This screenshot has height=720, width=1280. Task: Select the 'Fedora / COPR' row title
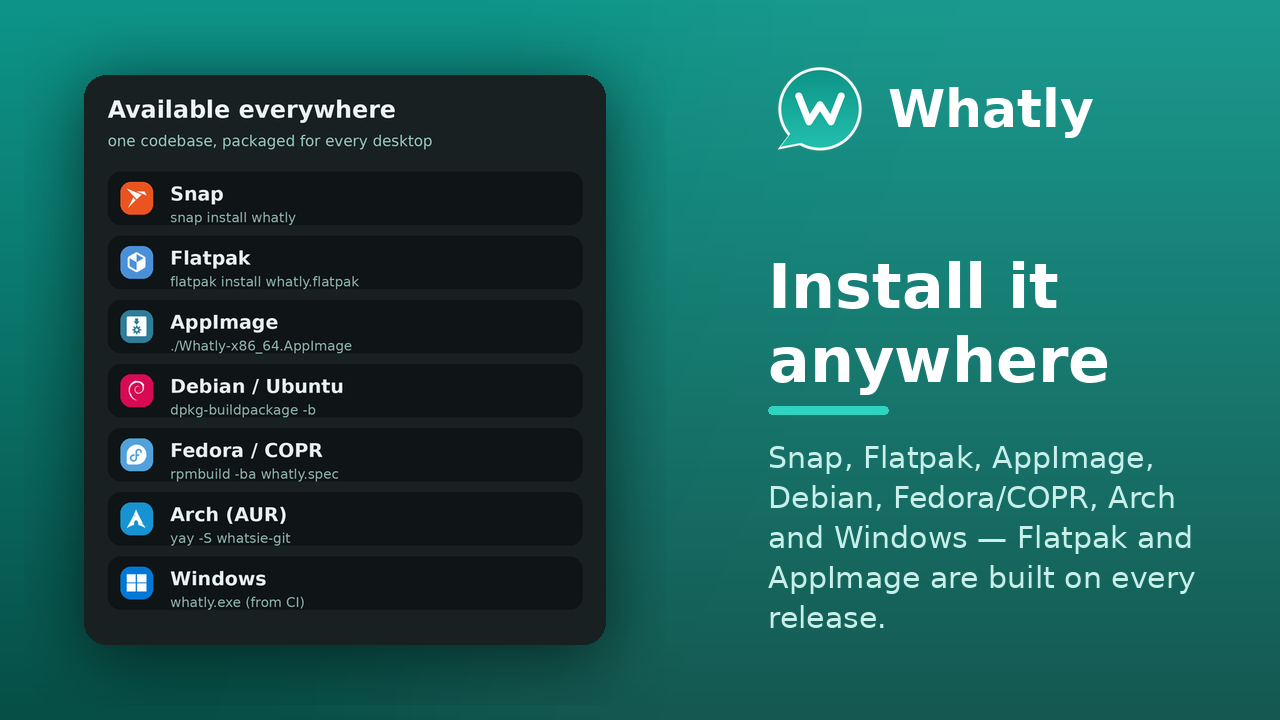point(246,450)
